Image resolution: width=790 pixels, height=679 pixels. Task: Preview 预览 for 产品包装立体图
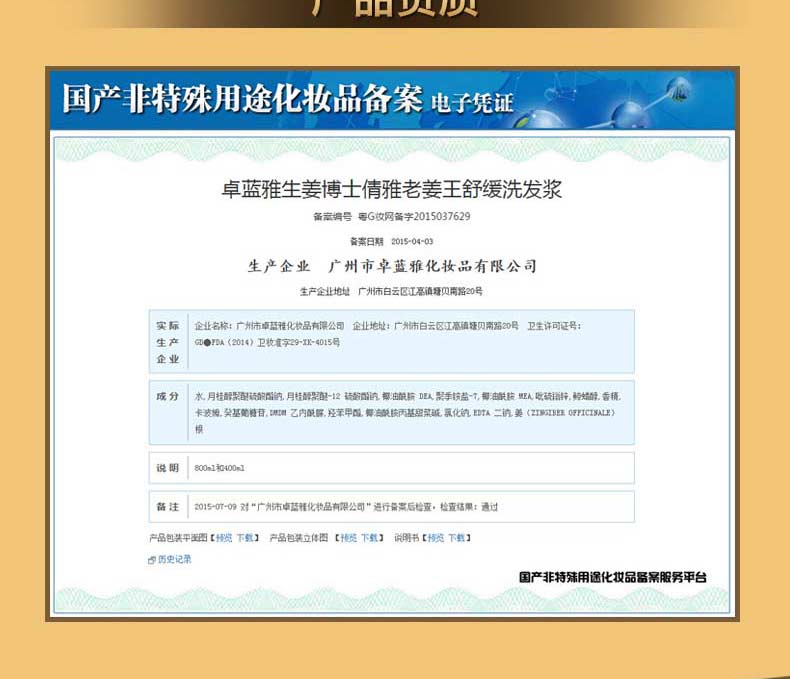[349, 538]
